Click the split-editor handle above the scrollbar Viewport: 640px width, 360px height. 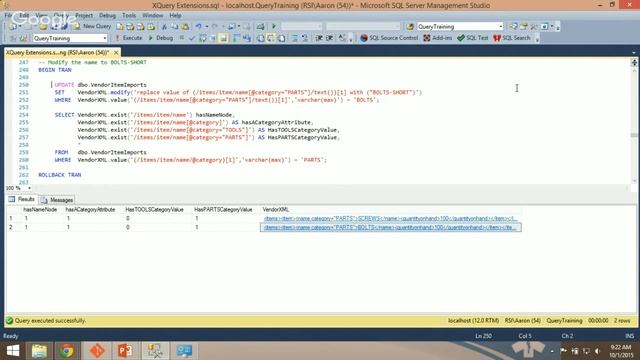[634, 62]
